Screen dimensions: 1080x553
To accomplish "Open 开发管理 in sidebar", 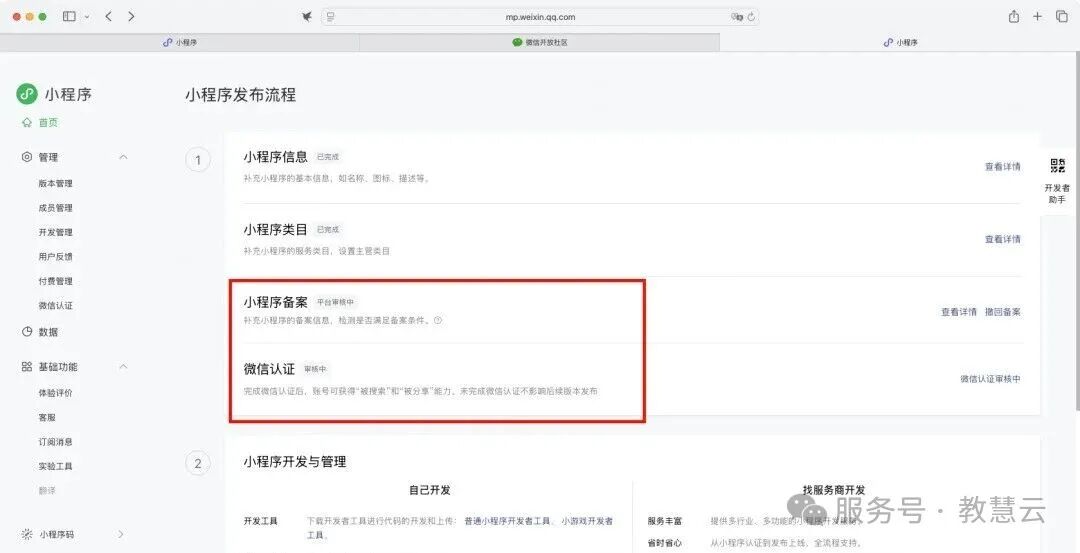I will [55, 232].
